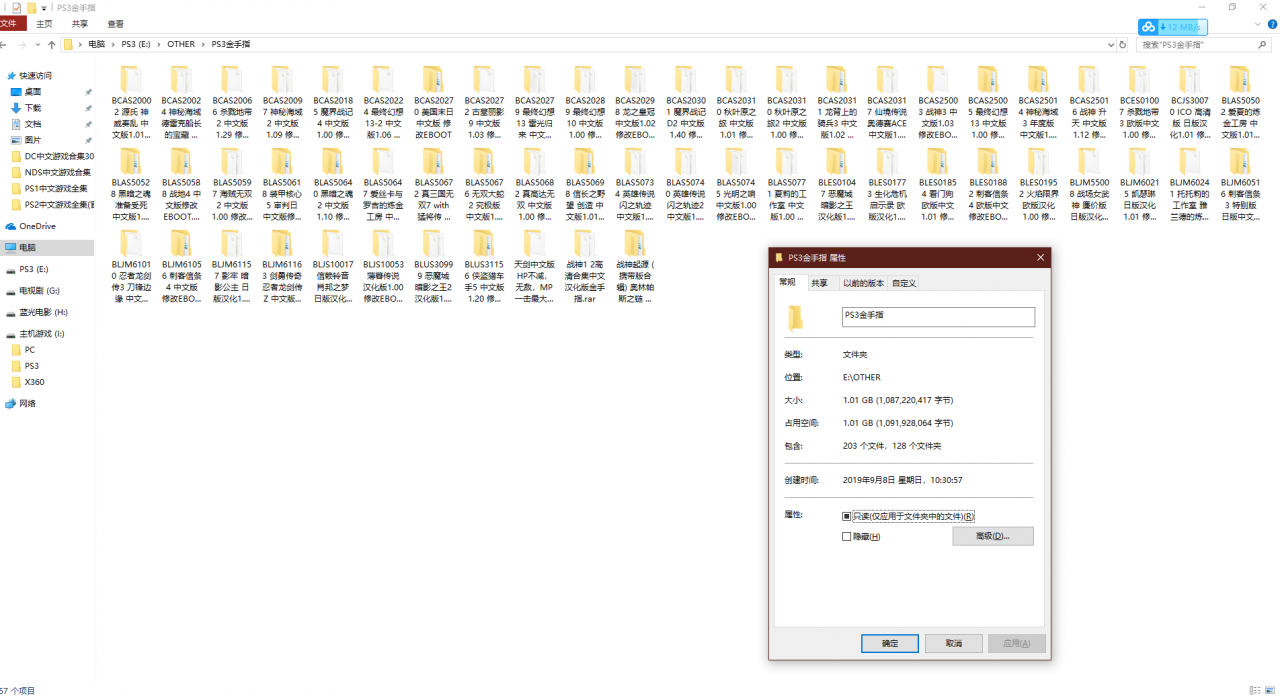Select the BLAS50698 信长之野望 folder
1280x696 pixels.
coord(584,185)
